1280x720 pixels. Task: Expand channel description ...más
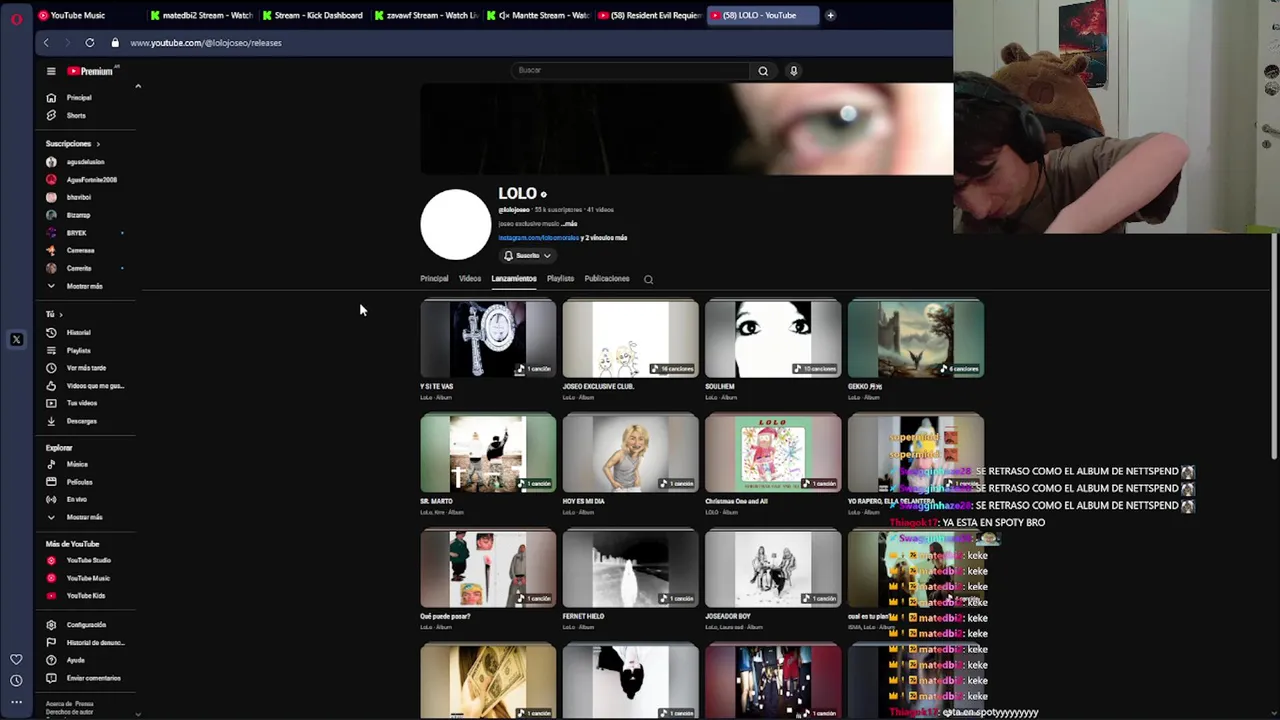(x=569, y=224)
